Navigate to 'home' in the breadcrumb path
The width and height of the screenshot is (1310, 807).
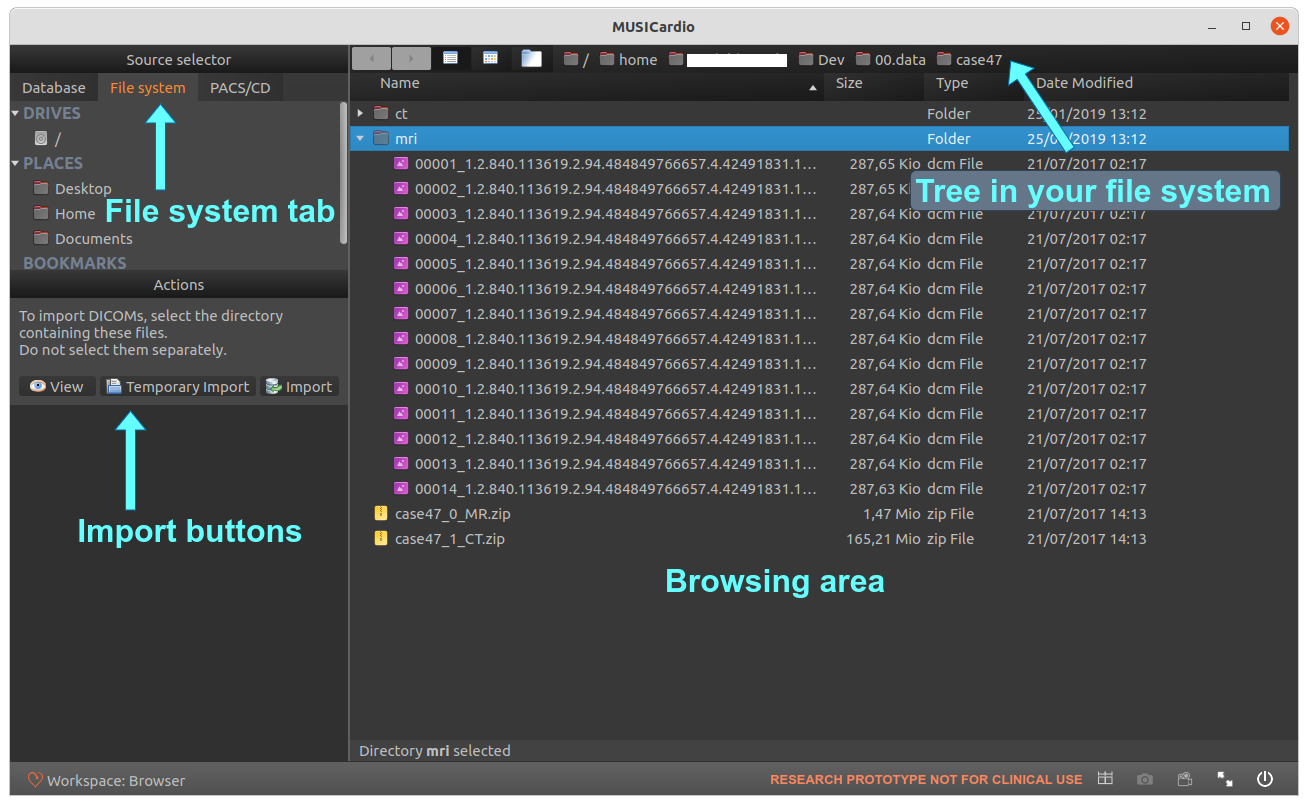[628, 60]
